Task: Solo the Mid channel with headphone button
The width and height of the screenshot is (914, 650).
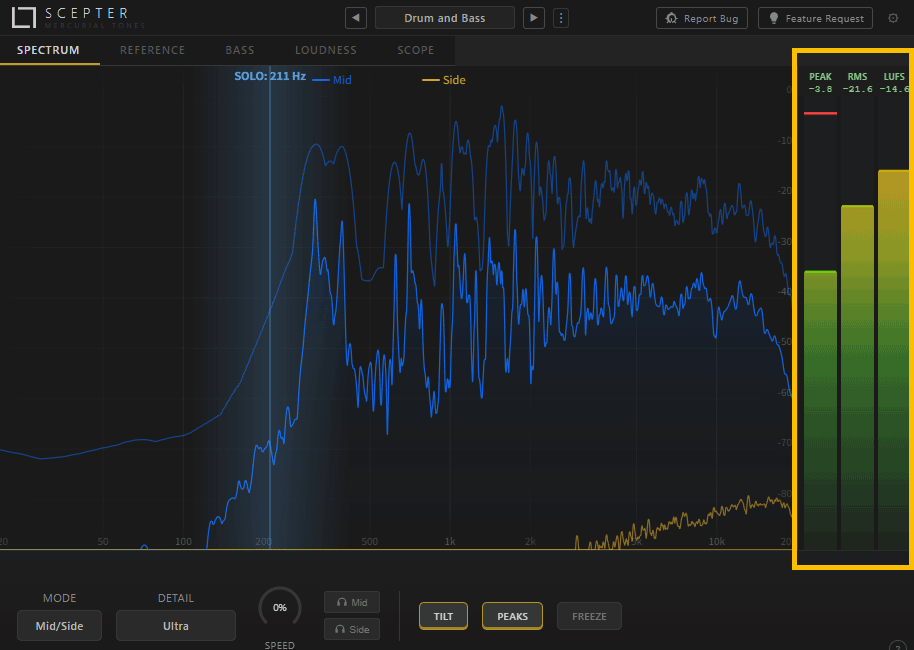Action: (x=352, y=602)
